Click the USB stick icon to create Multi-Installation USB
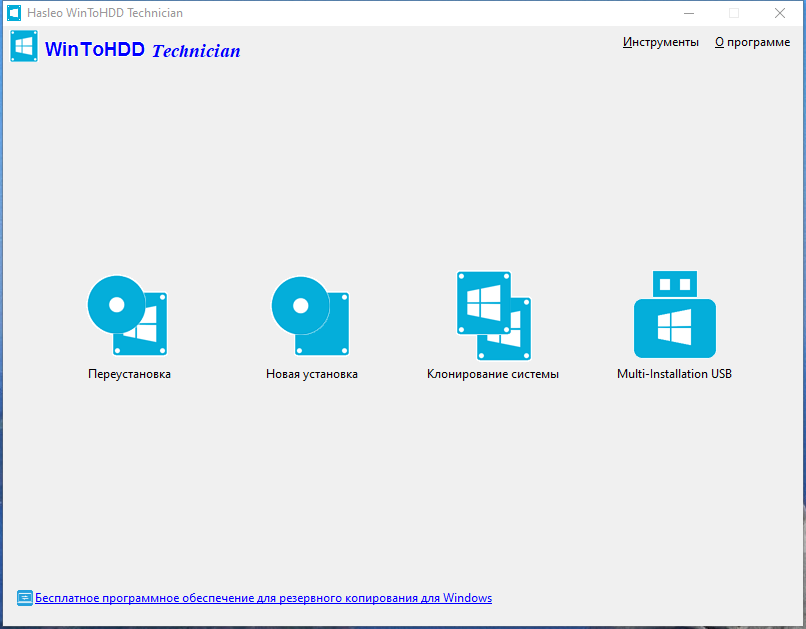 [674, 314]
